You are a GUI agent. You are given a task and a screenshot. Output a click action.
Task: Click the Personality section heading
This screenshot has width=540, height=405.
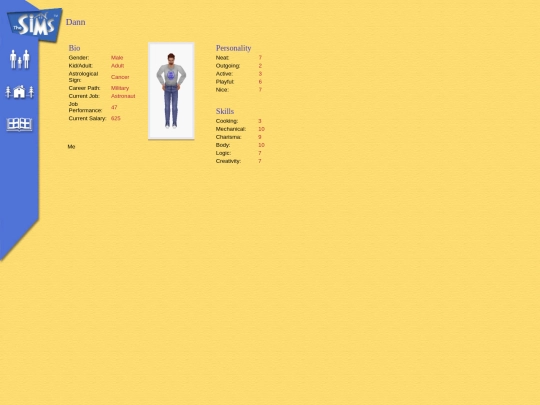(x=233, y=48)
